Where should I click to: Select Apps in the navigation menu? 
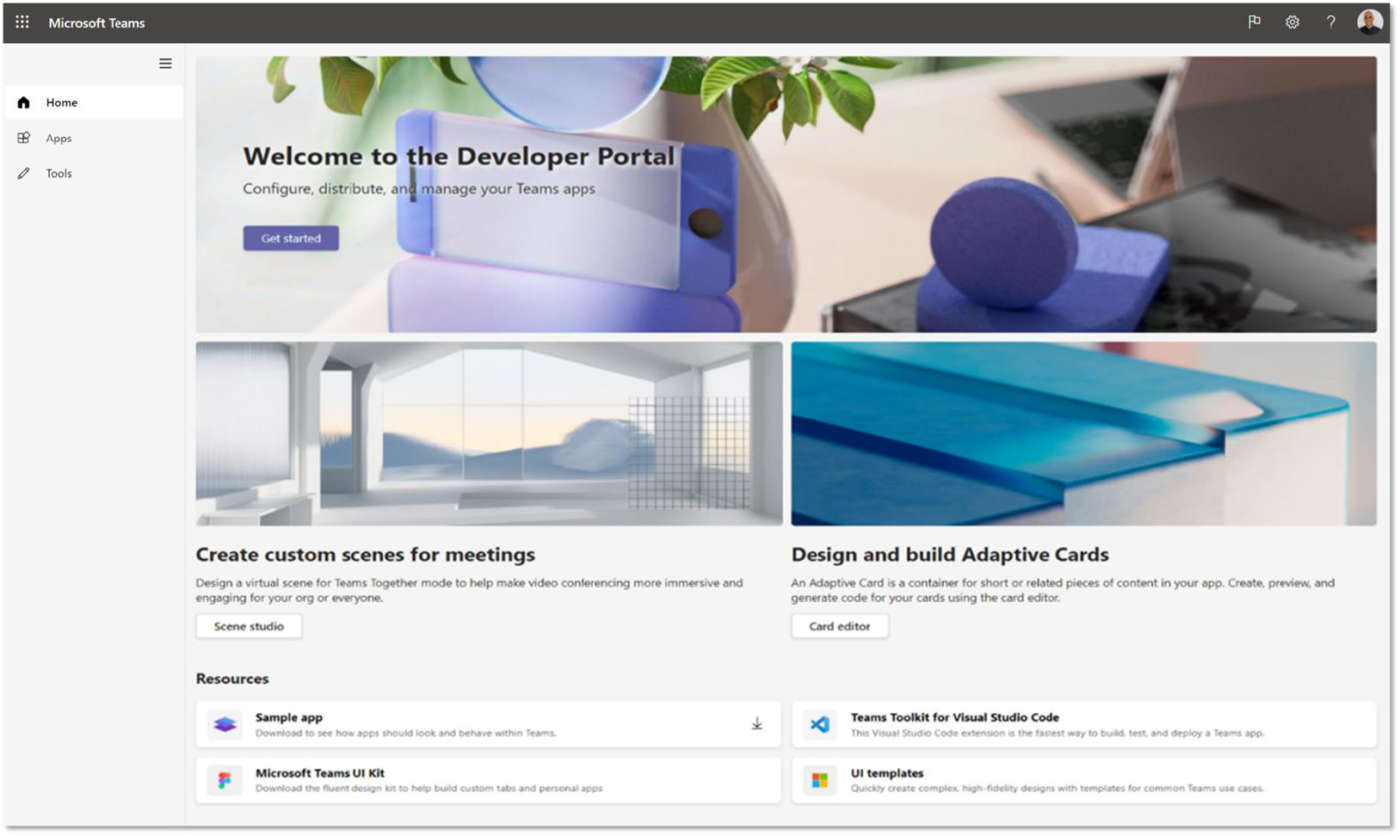[x=58, y=137]
